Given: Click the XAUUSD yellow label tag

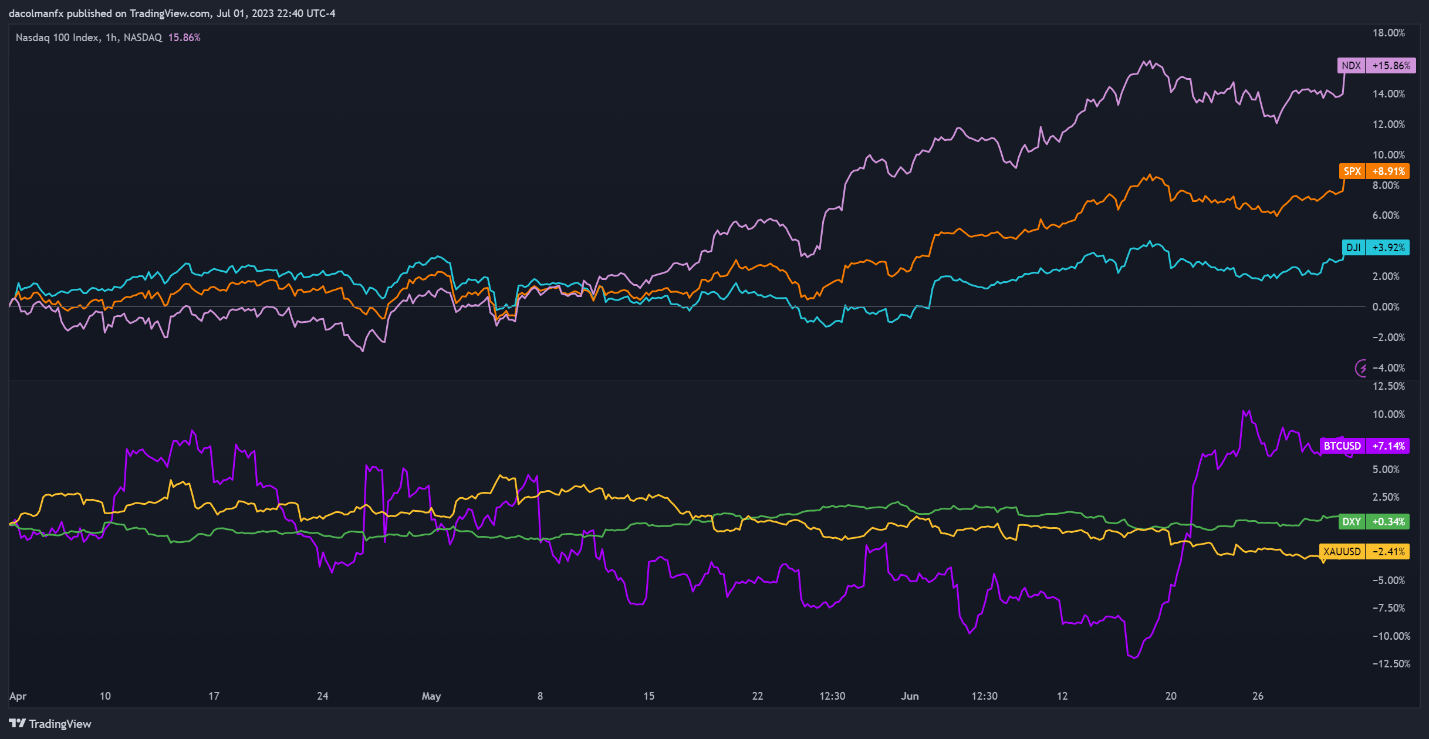Looking at the screenshot, I should (x=1341, y=551).
